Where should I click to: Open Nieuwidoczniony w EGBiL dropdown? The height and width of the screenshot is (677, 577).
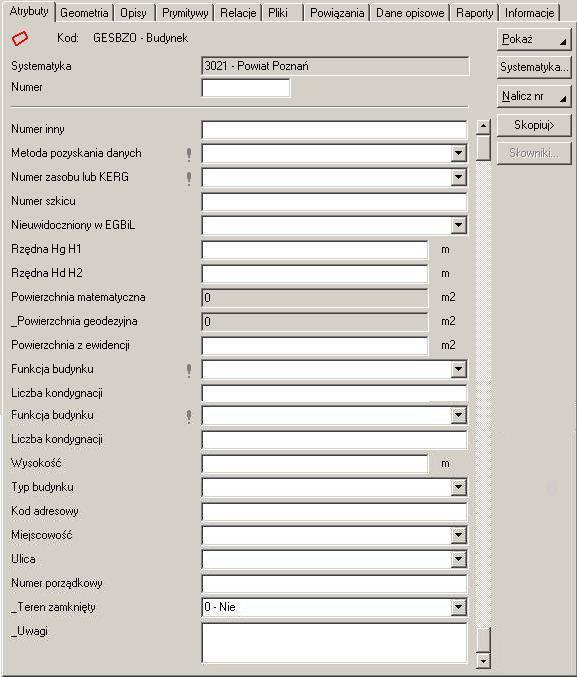(458, 225)
